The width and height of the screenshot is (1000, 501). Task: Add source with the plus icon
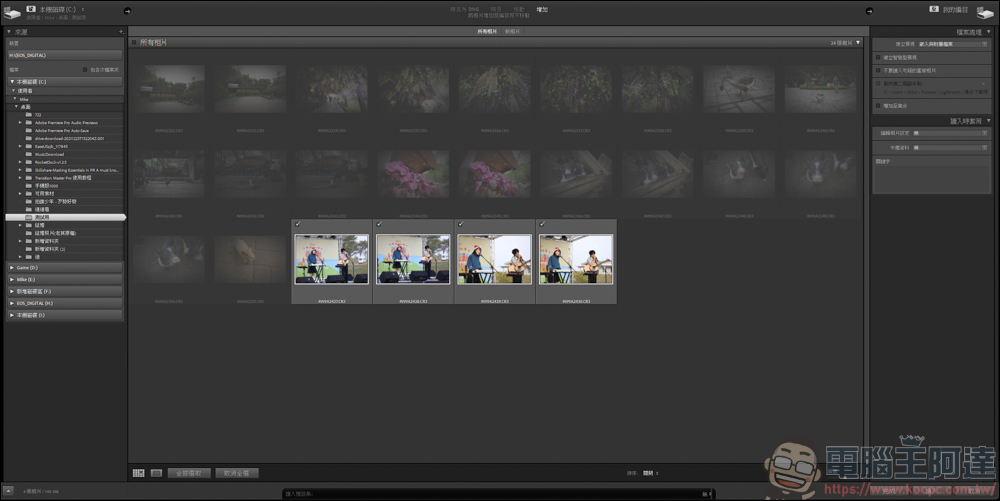point(121,32)
